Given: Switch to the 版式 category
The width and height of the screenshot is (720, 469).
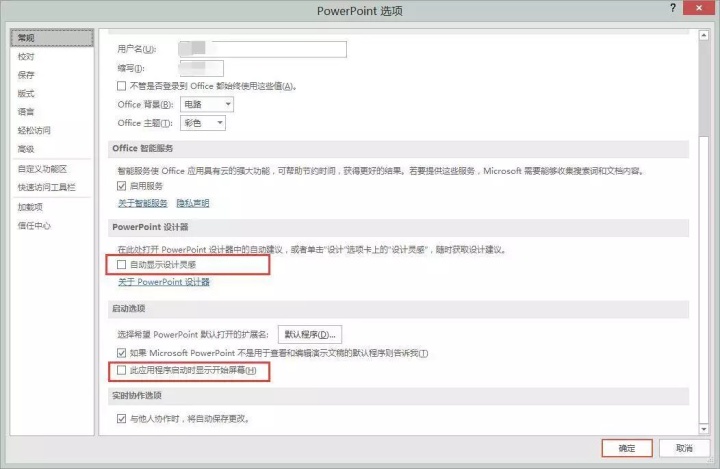Looking at the screenshot, I should click(x=26, y=94).
